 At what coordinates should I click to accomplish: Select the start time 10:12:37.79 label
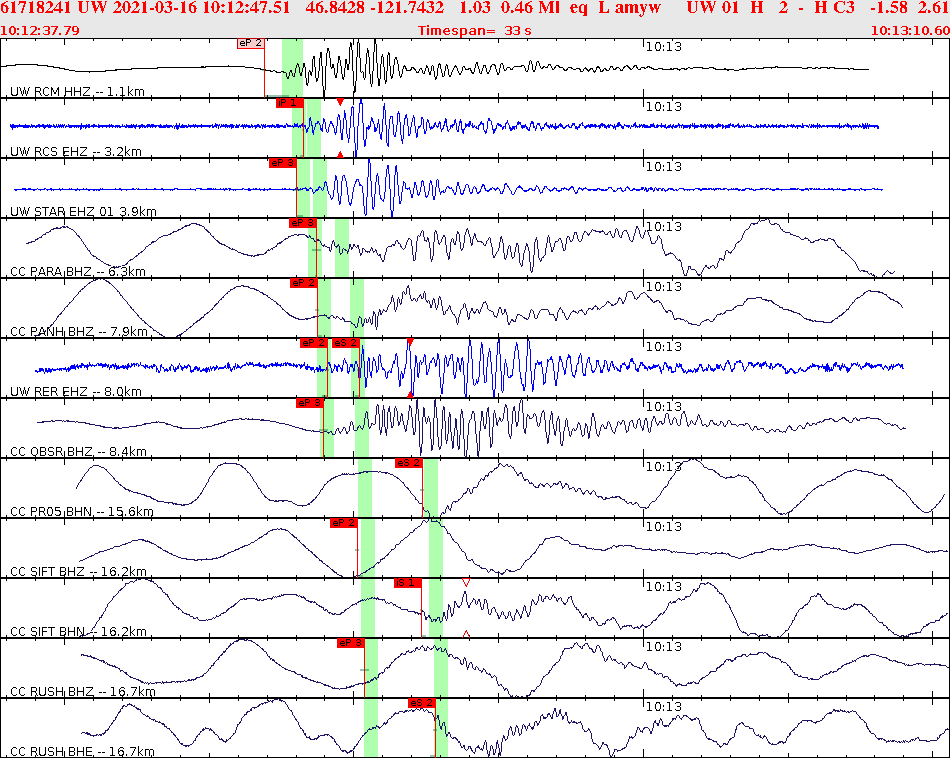(x=38, y=27)
